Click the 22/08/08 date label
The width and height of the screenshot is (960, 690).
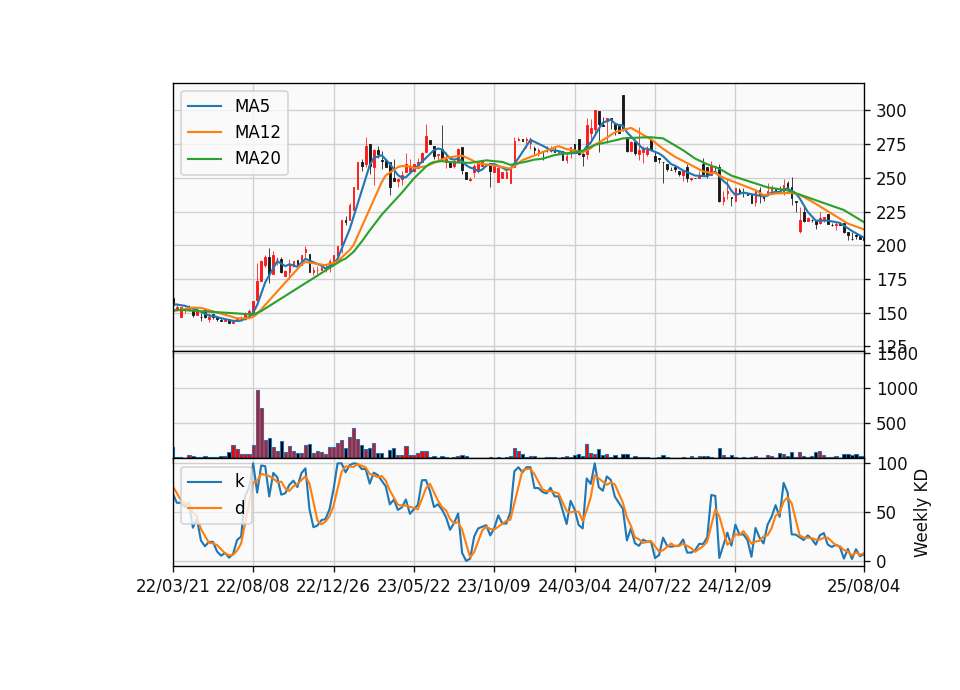[253, 586]
